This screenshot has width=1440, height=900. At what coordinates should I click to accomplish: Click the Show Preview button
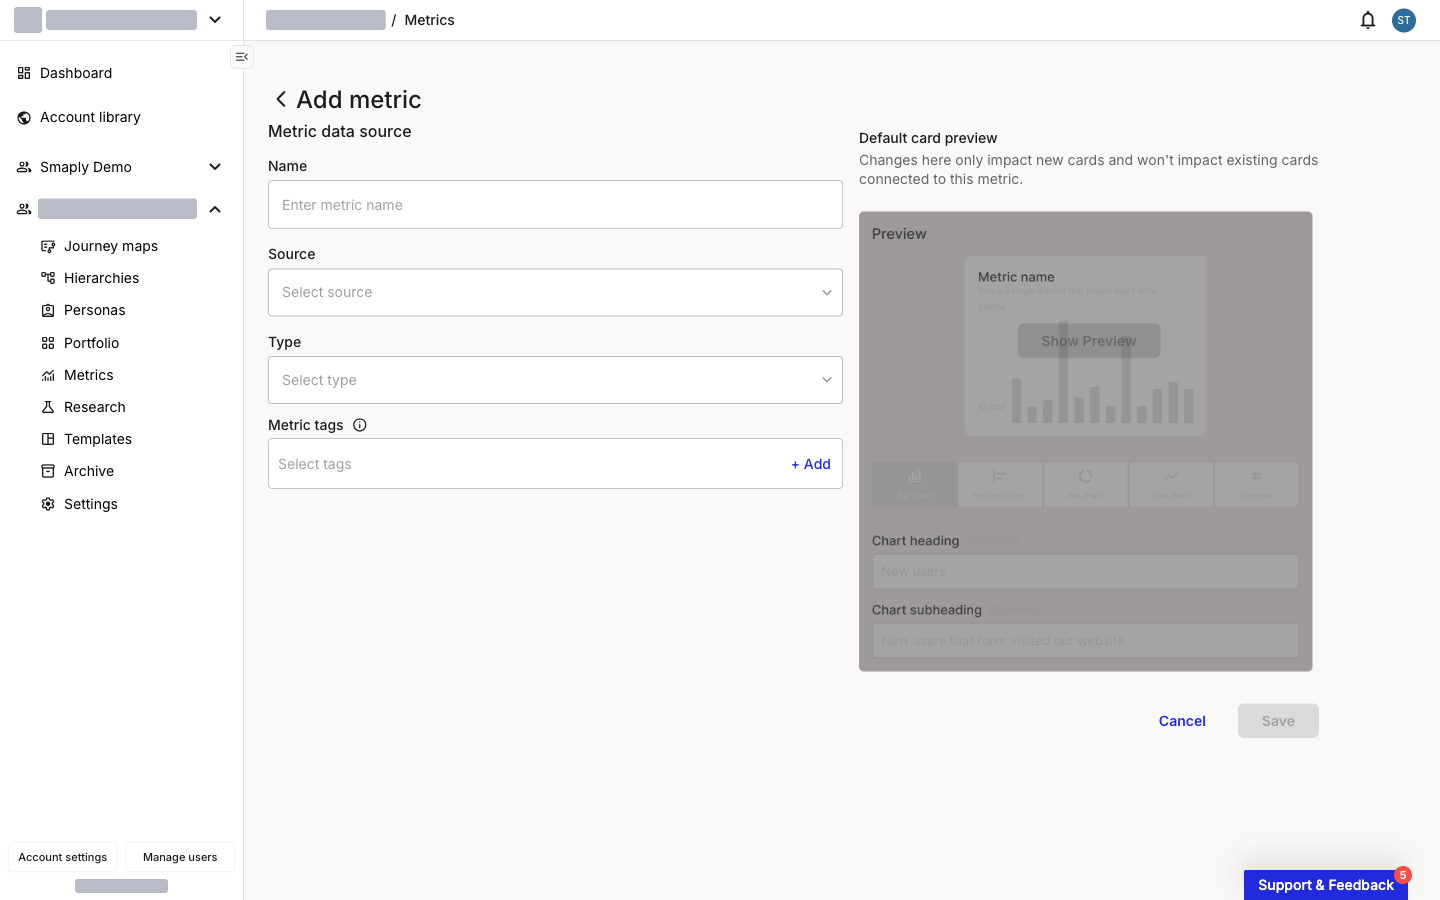point(1089,341)
